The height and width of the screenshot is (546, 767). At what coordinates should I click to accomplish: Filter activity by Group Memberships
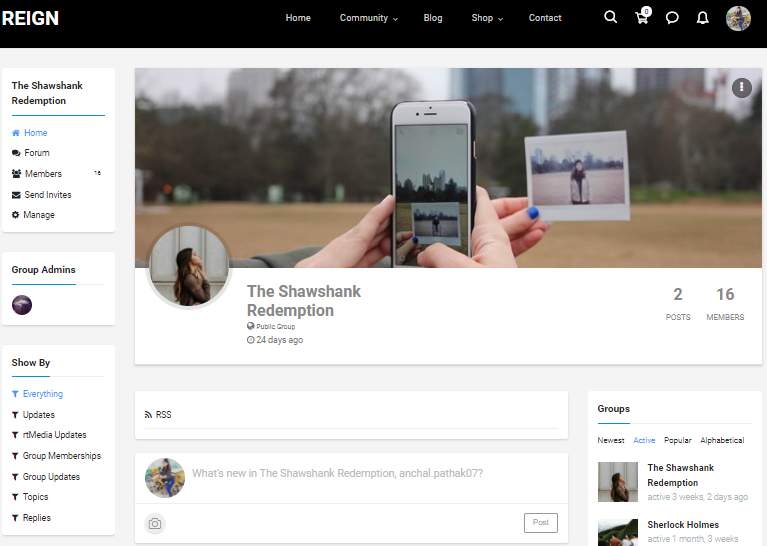click(x=56, y=456)
